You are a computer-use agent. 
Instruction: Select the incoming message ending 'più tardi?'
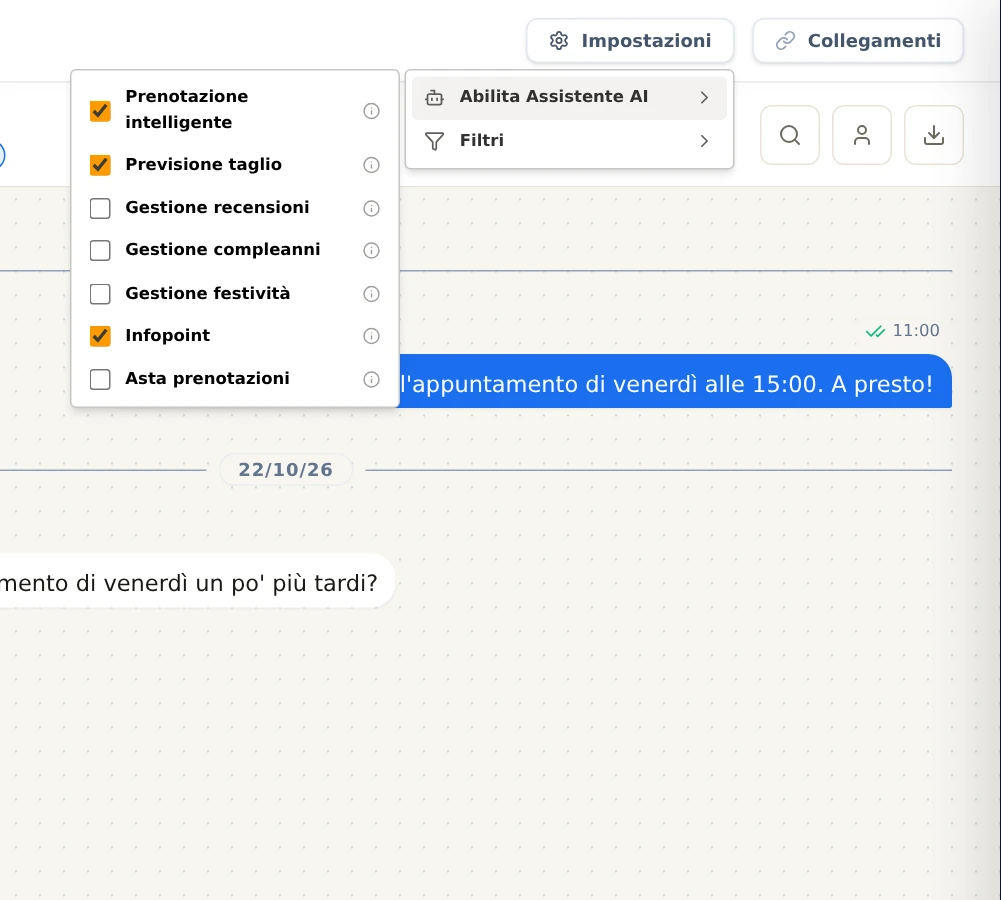click(x=197, y=581)
